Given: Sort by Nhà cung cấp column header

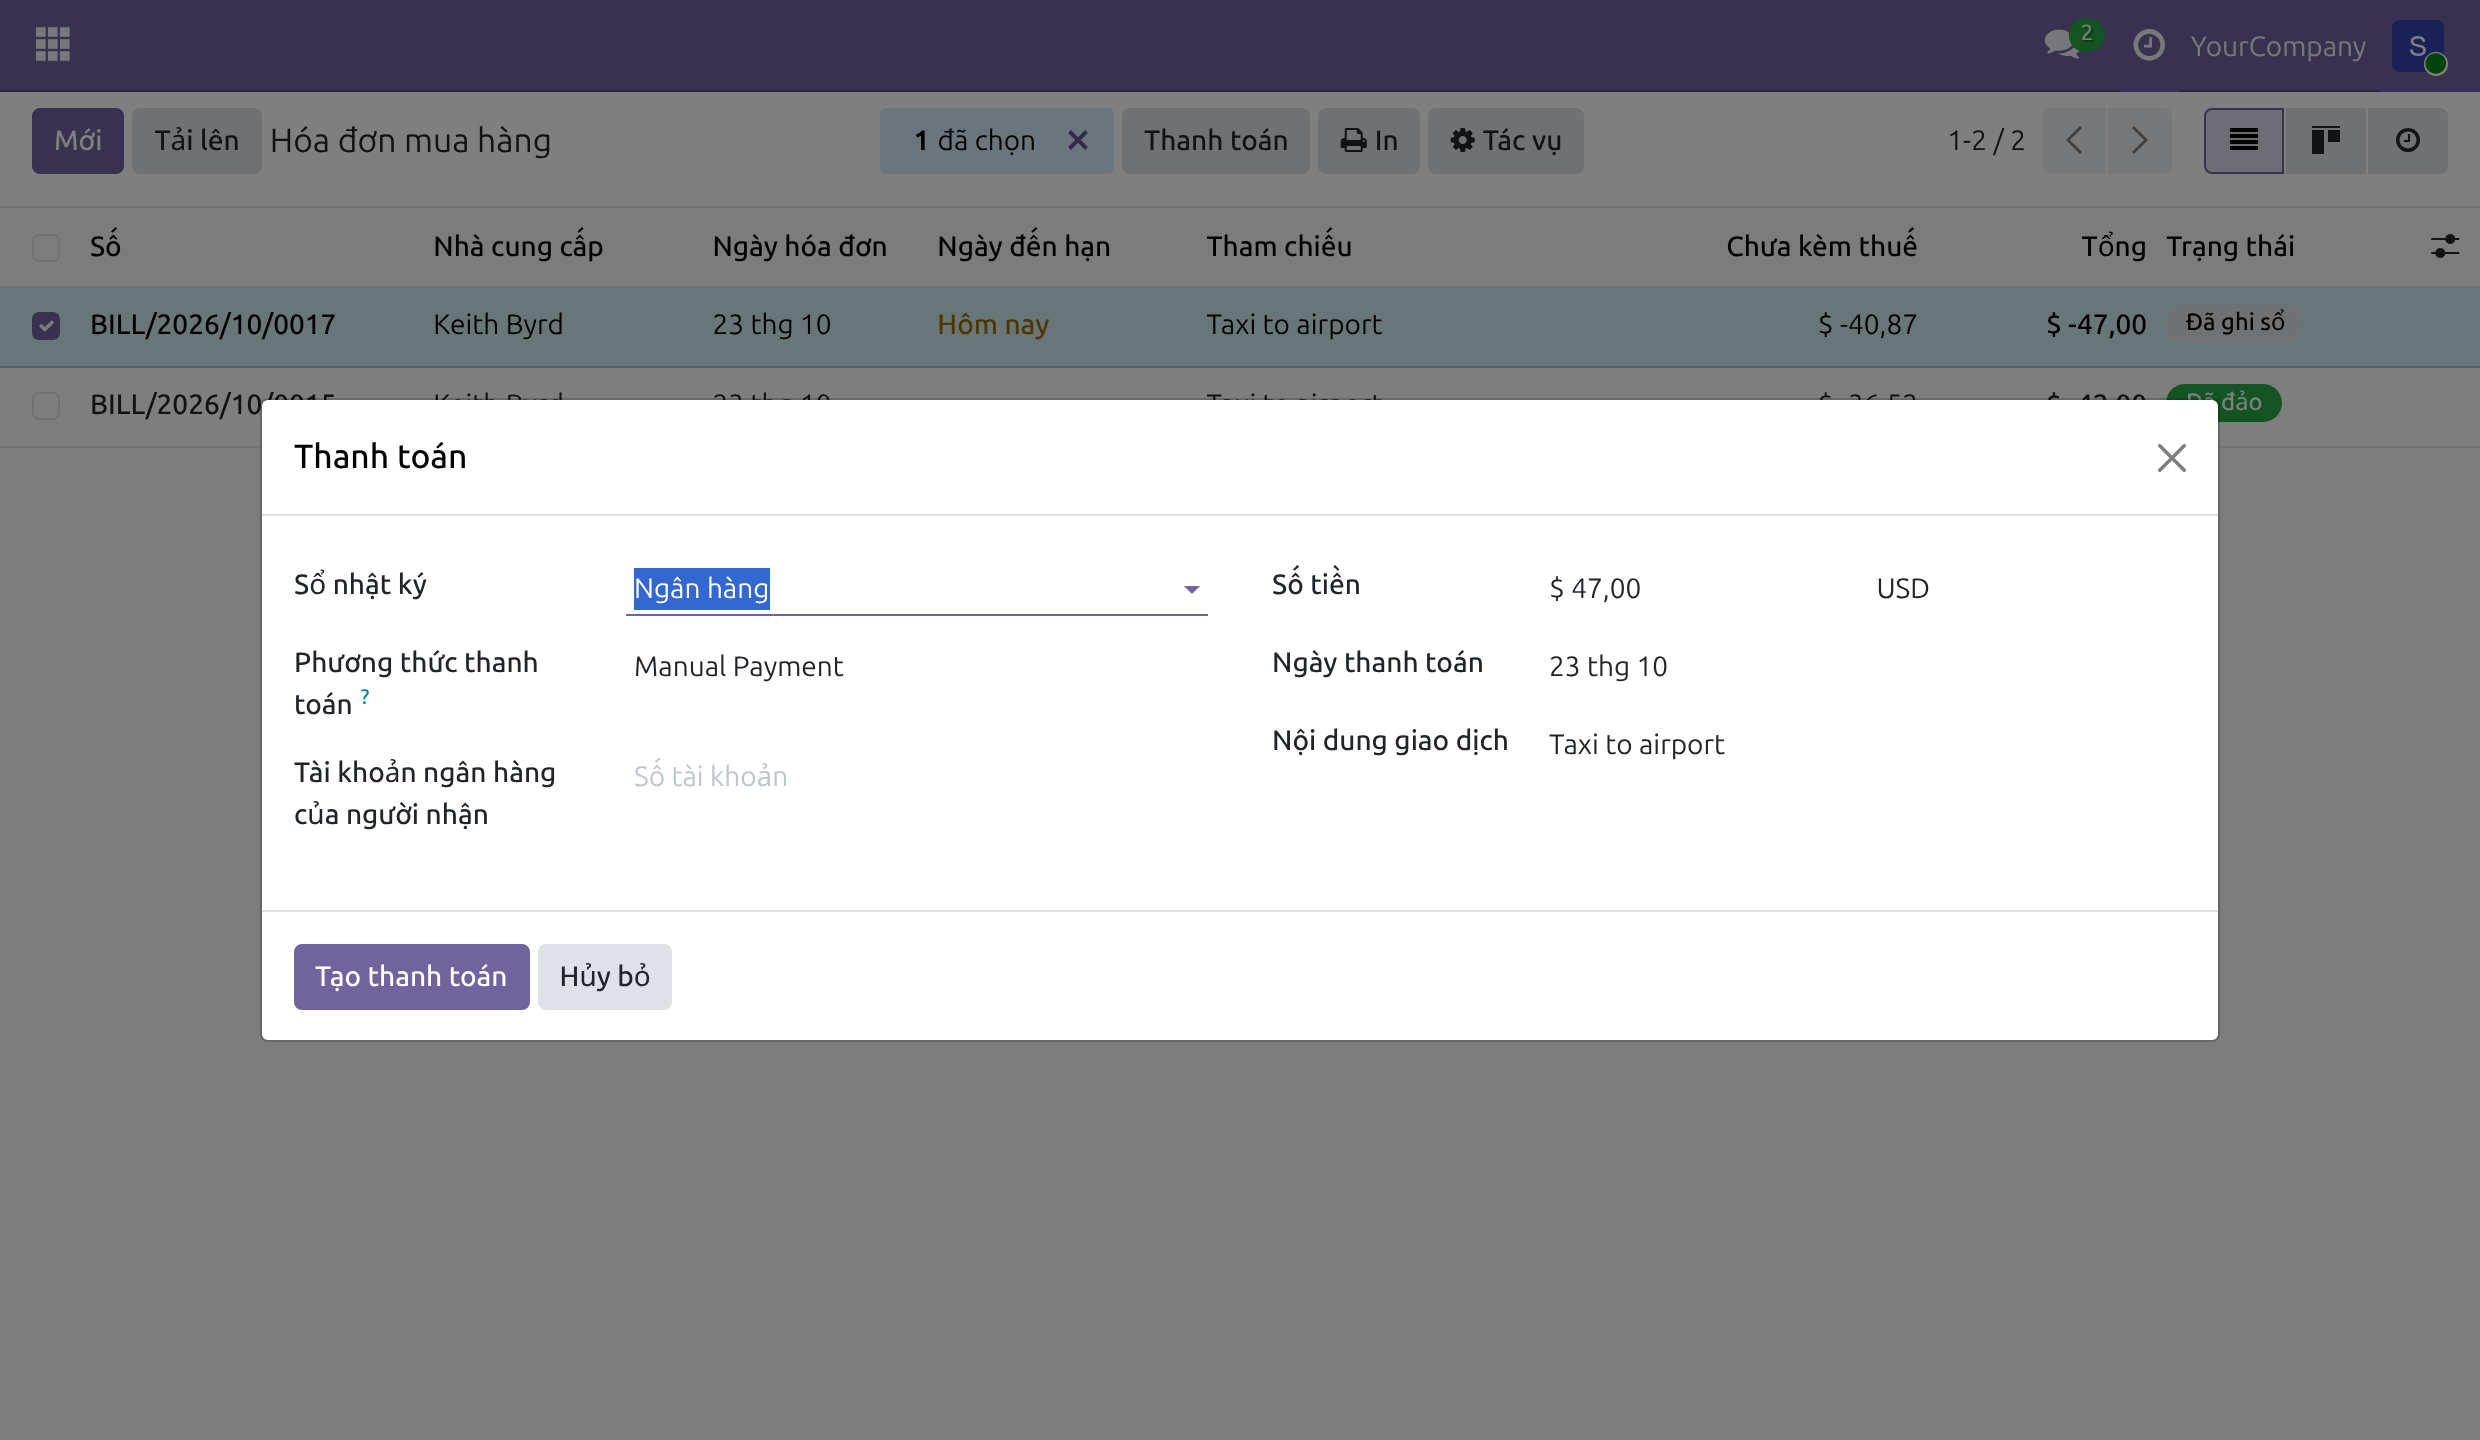Looking at the screenshot, I should [x=518, y=247].
